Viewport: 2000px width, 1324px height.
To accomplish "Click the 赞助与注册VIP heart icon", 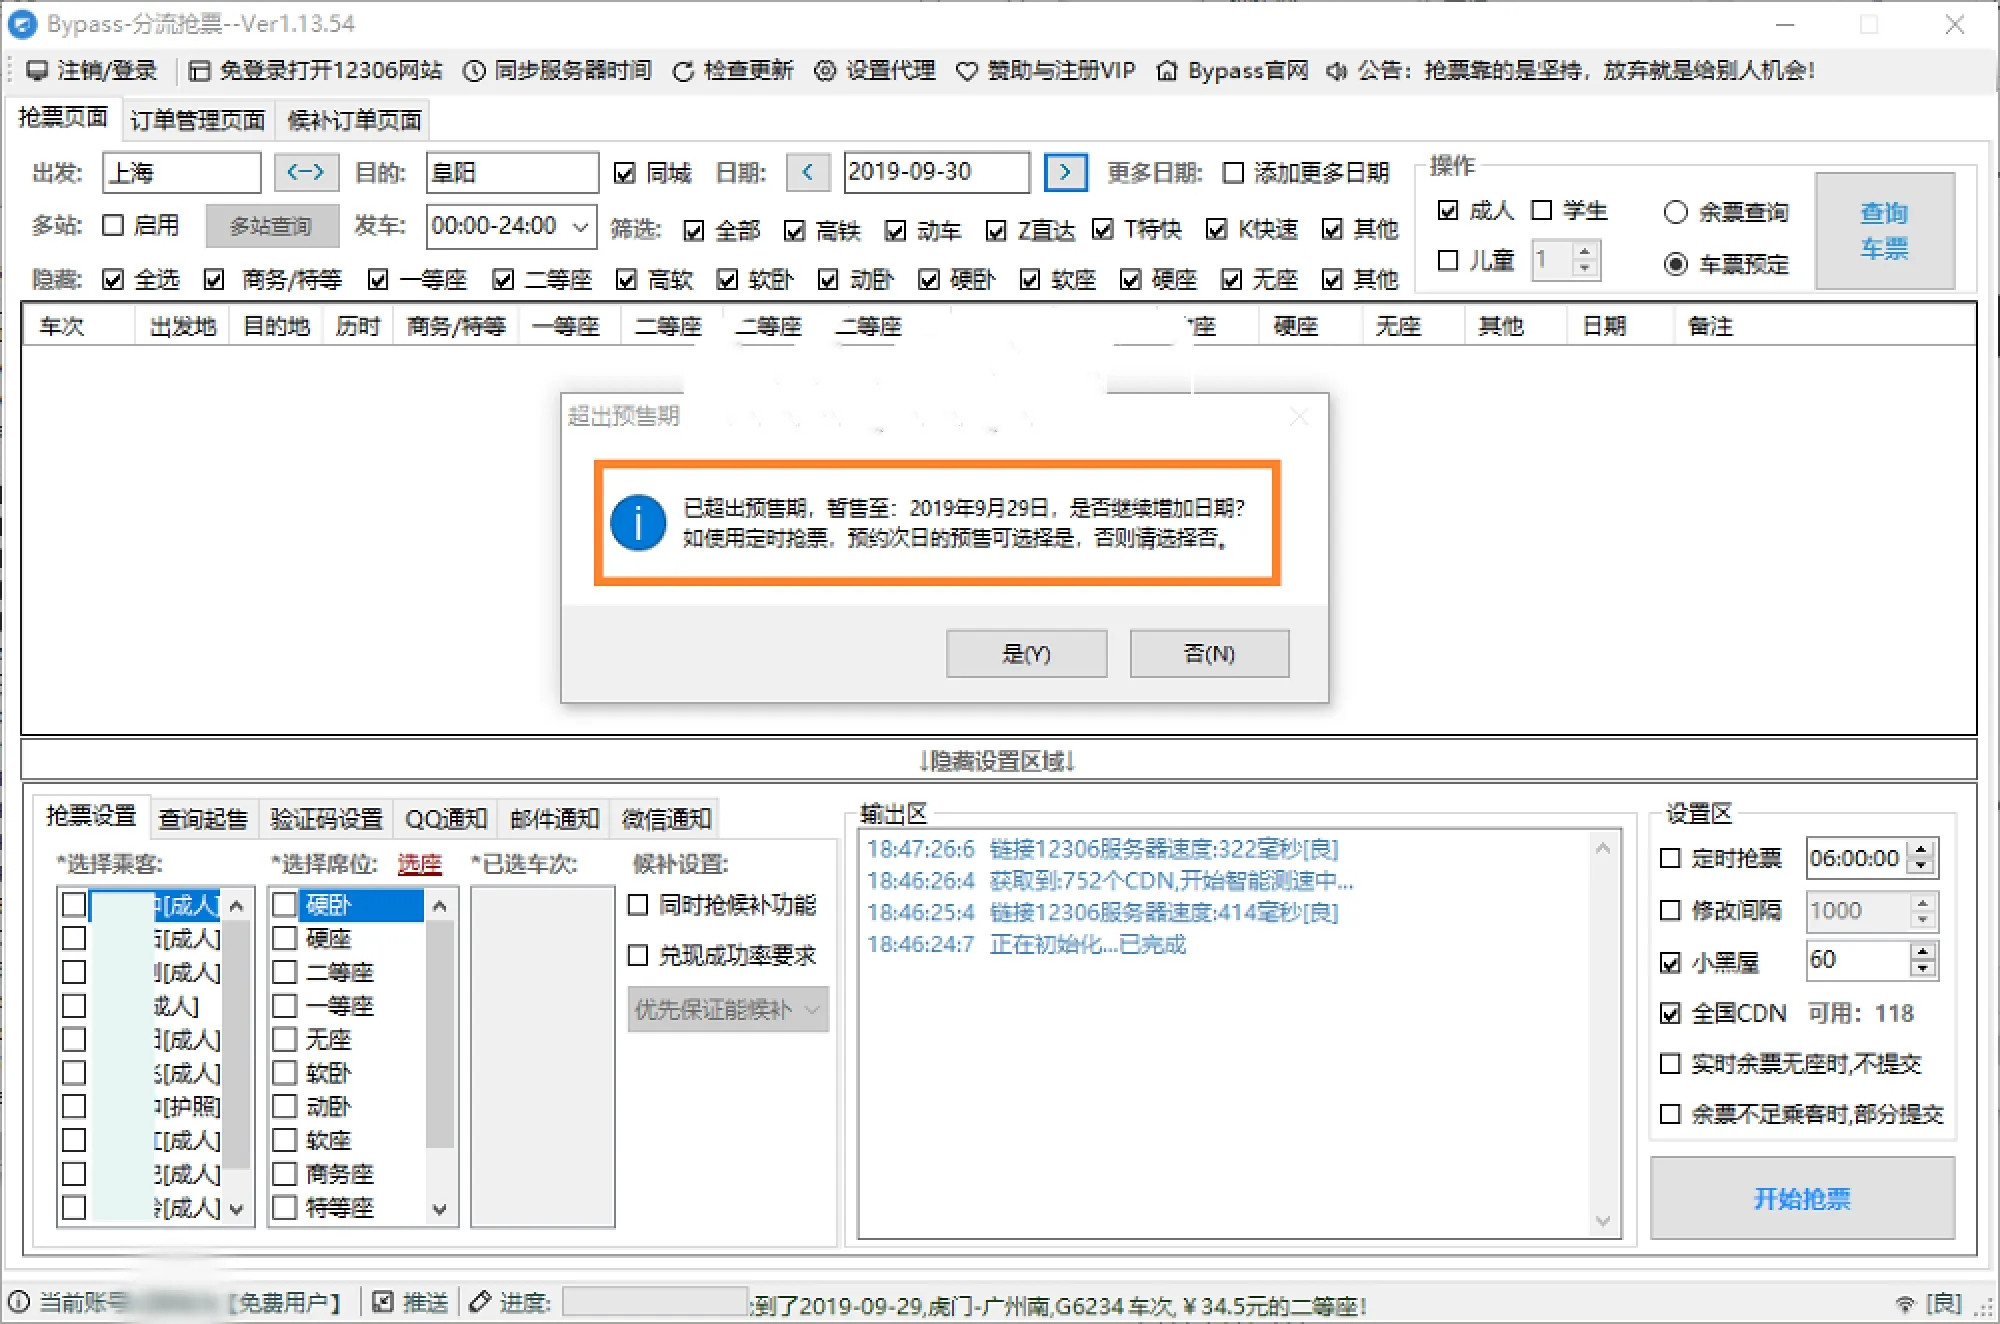I will coord(966,70).
